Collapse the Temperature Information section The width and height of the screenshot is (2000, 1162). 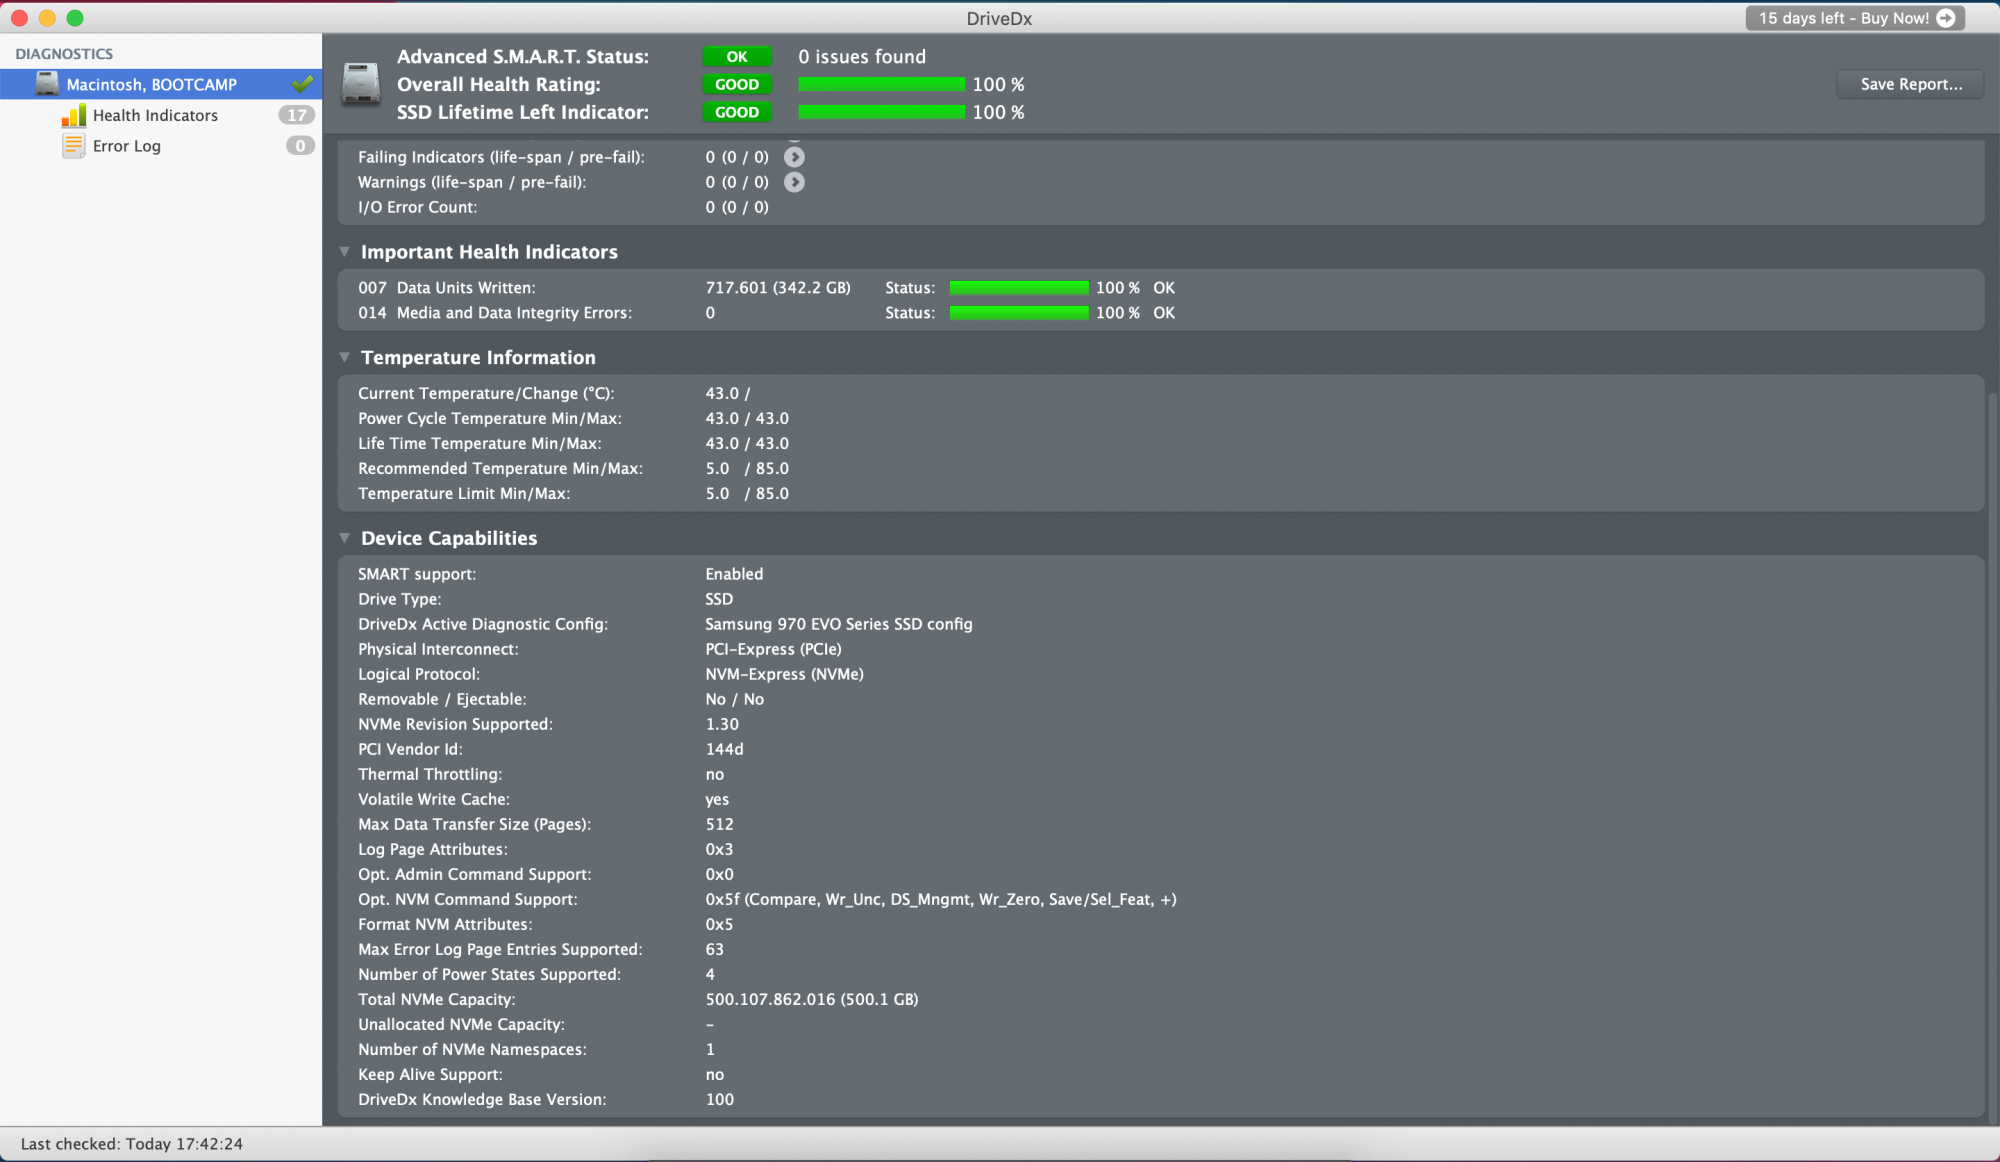(344, 357)
